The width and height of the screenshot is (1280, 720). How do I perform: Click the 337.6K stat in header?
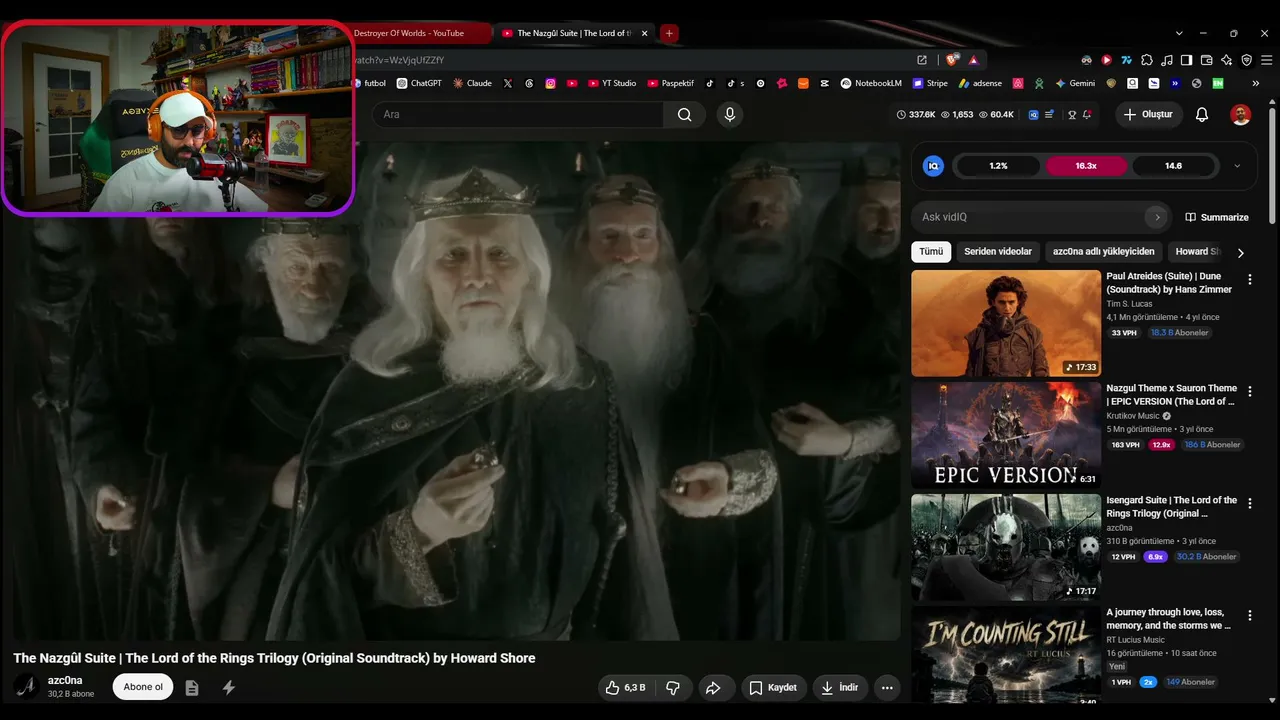pyautogui.click(x=916, y=115)
